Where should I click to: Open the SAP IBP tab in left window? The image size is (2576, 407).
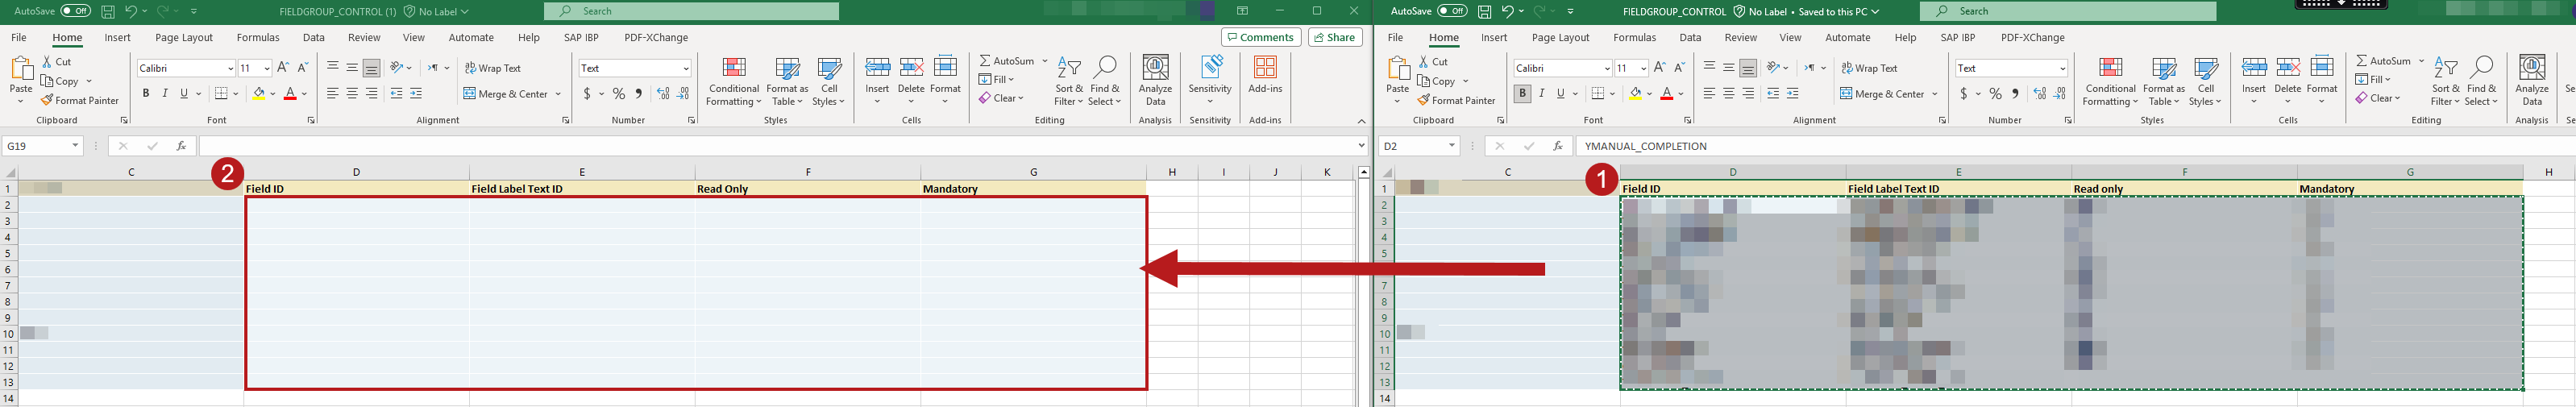coord(581,38)
